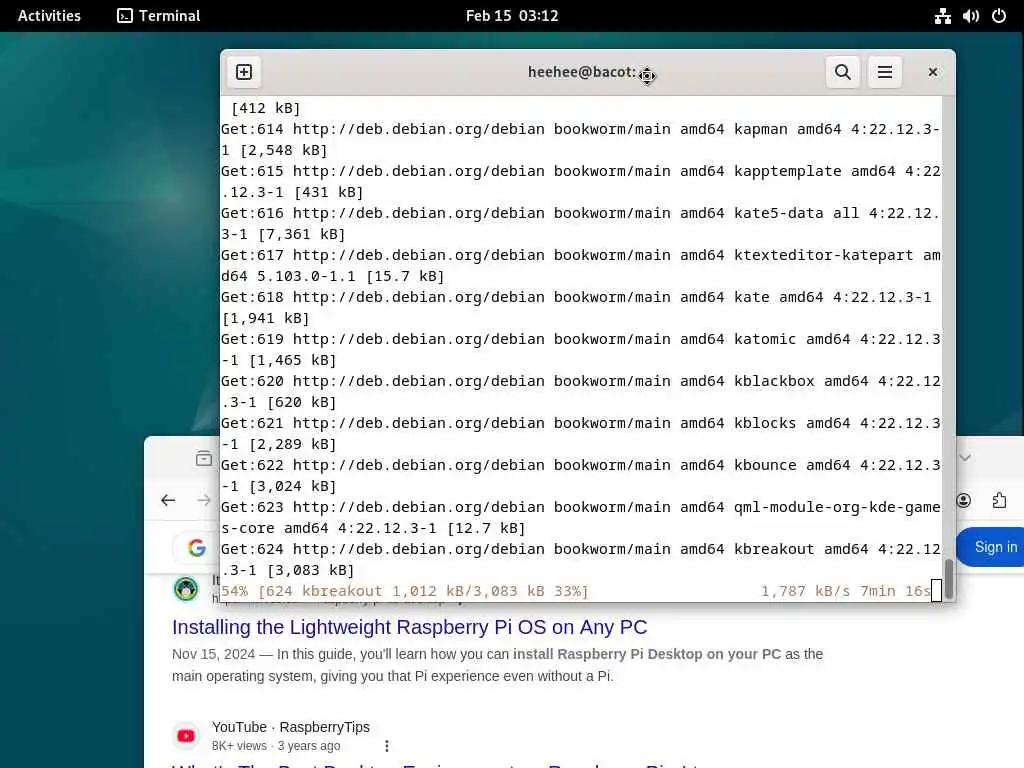Image resolution: width=1024 pixels, height=768 pixels.
Task: Expand the browser tab list chevron
Action: point(965,458)
